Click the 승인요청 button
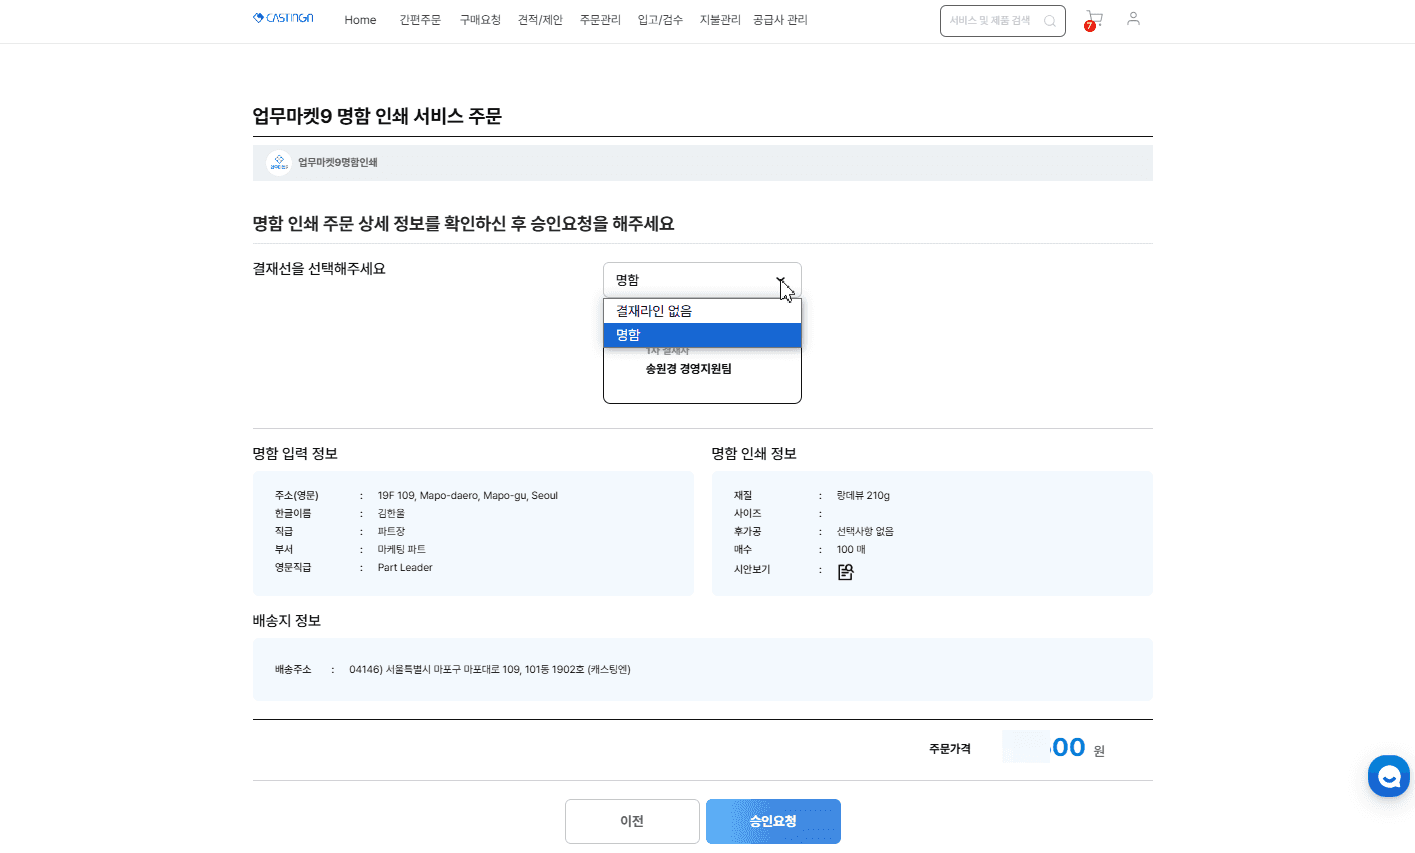Image resolution: width=1415 pixels, height=853 pixels. [773, 821]
